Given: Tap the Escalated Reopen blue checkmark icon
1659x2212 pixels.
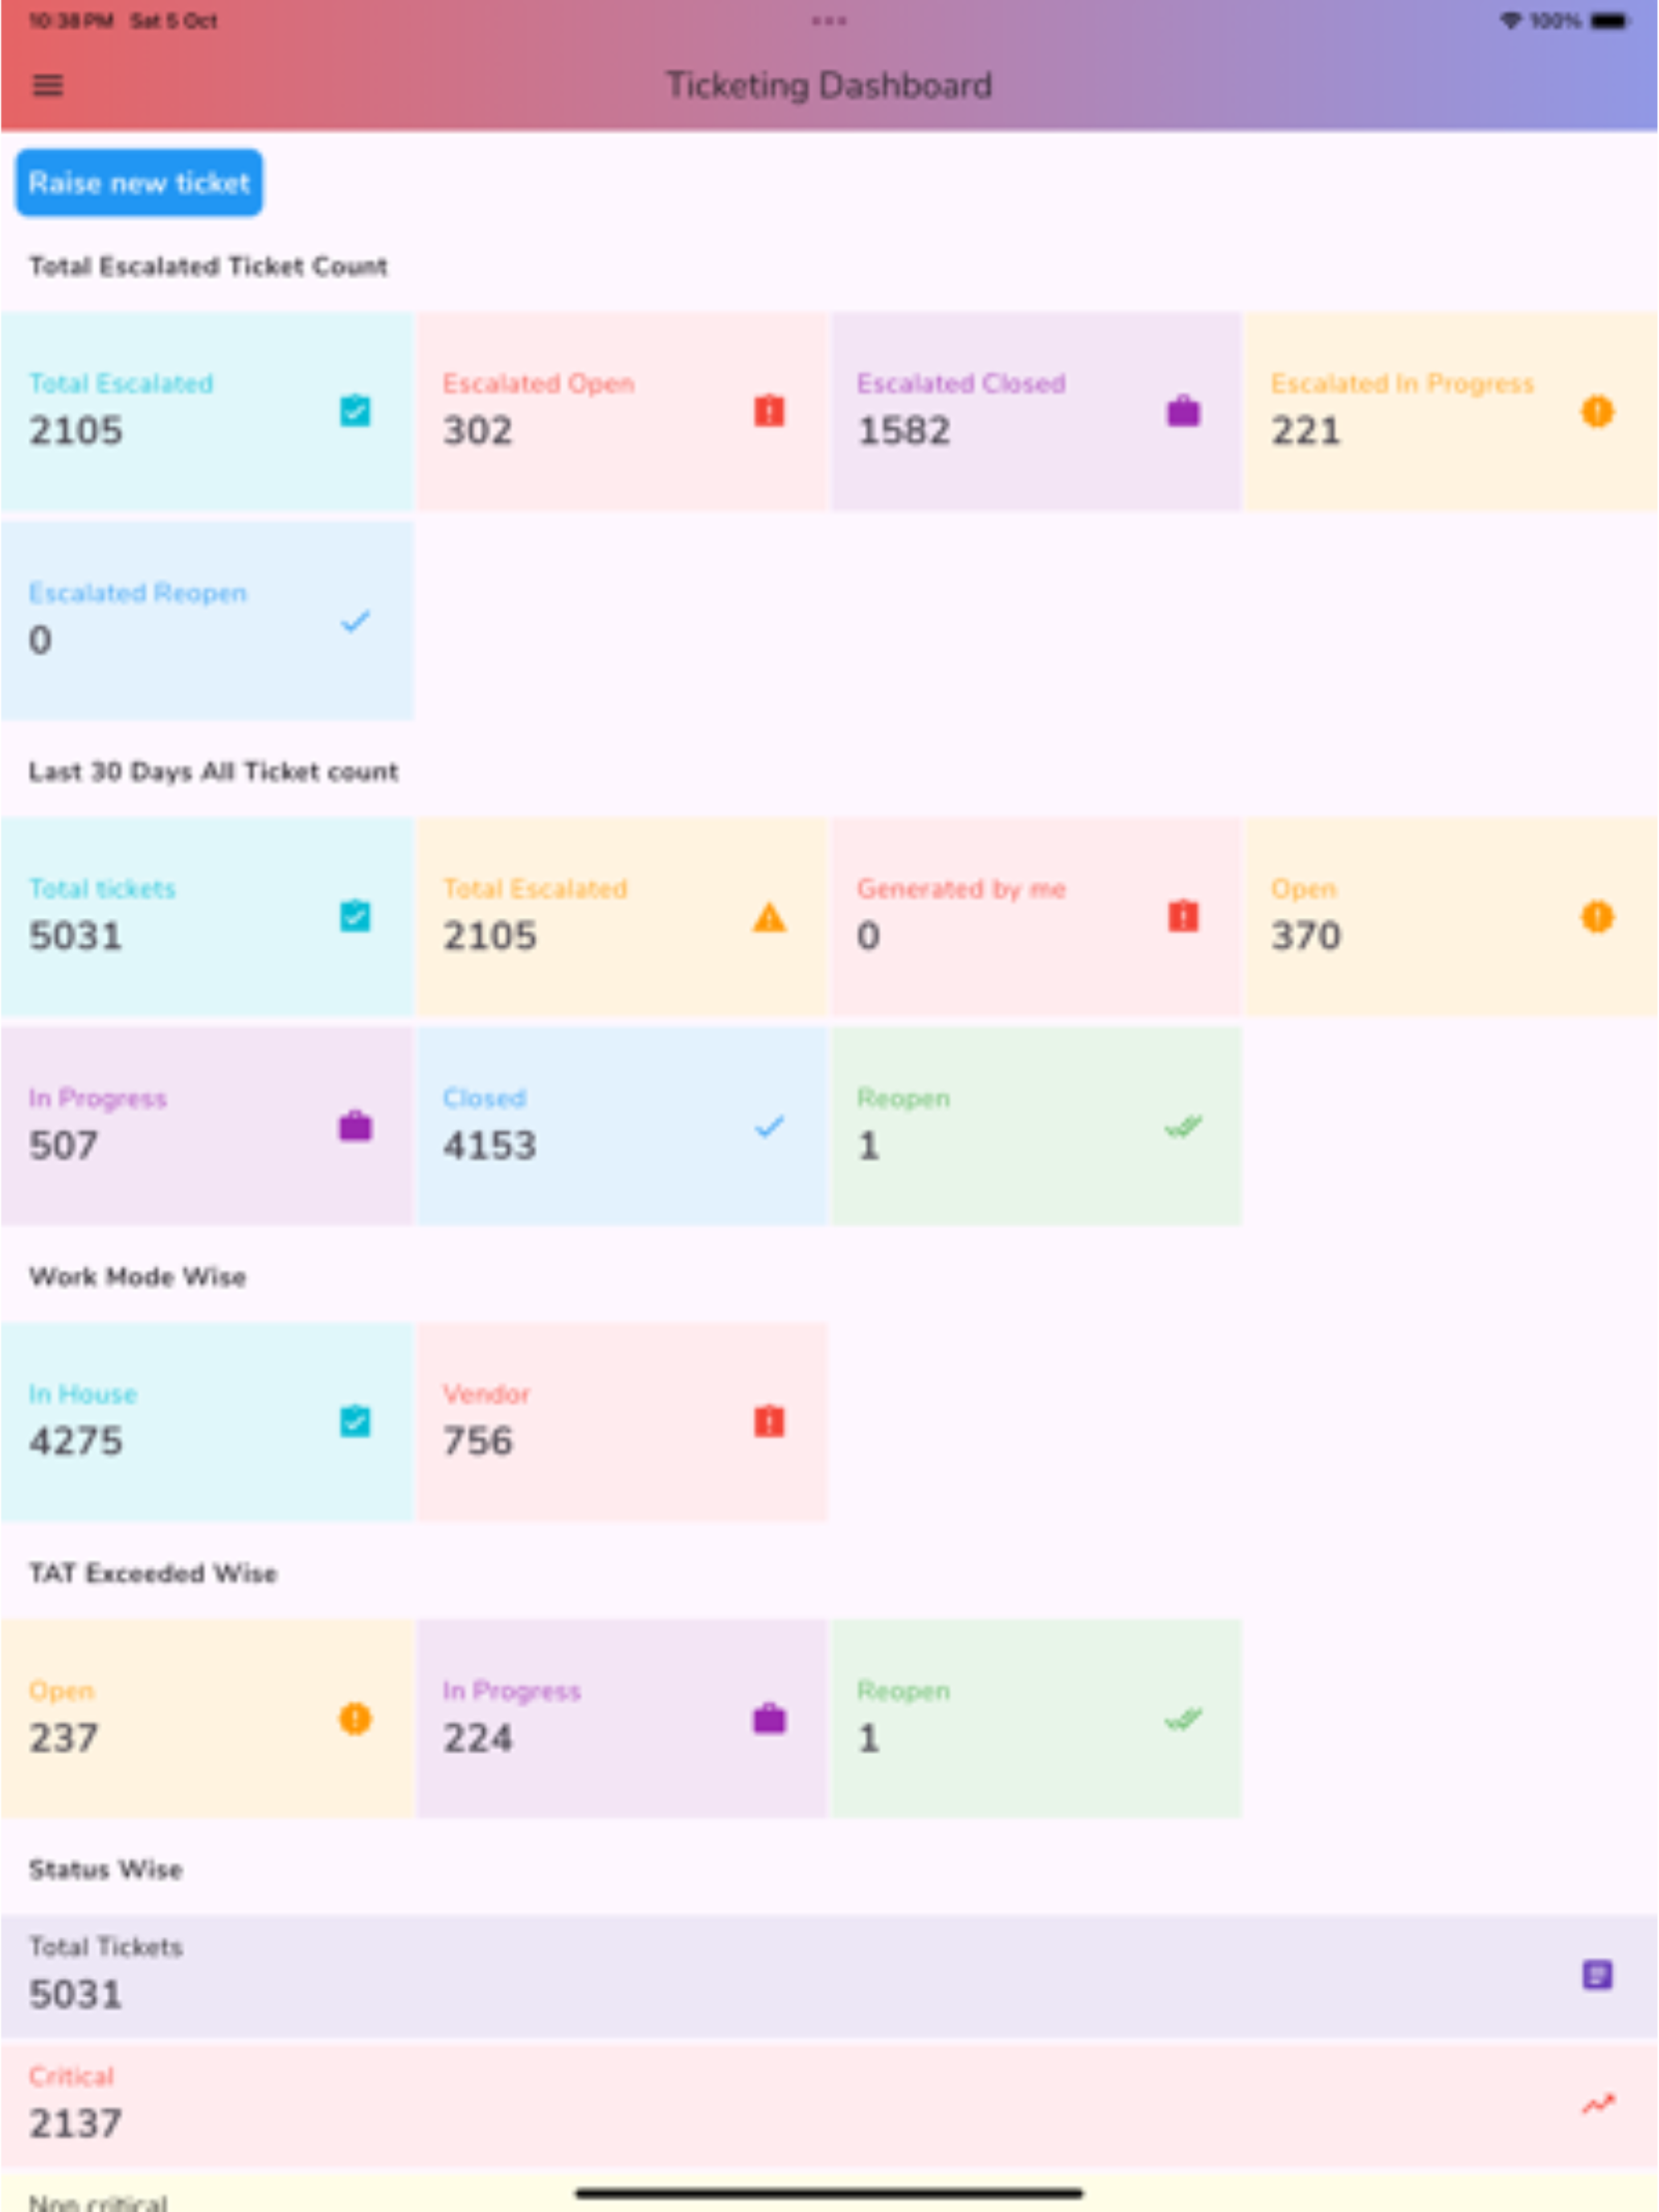Looking at the screenshot, I should (x=355, y=621).
